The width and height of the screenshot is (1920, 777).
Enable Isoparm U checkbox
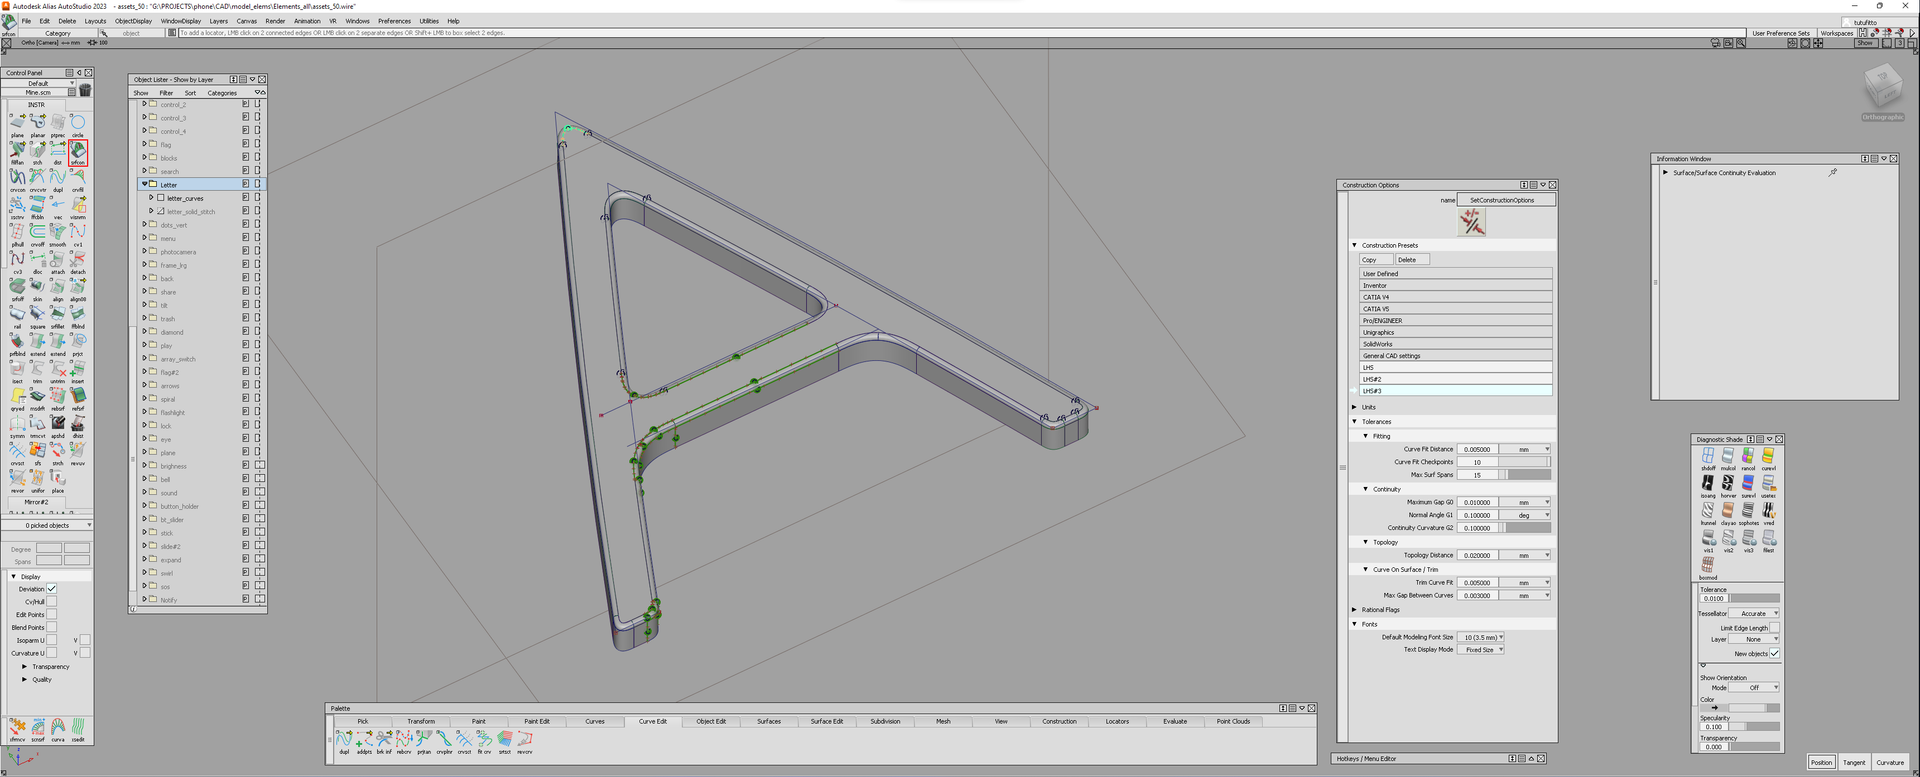pyautogui.click(x=52, y=640)
